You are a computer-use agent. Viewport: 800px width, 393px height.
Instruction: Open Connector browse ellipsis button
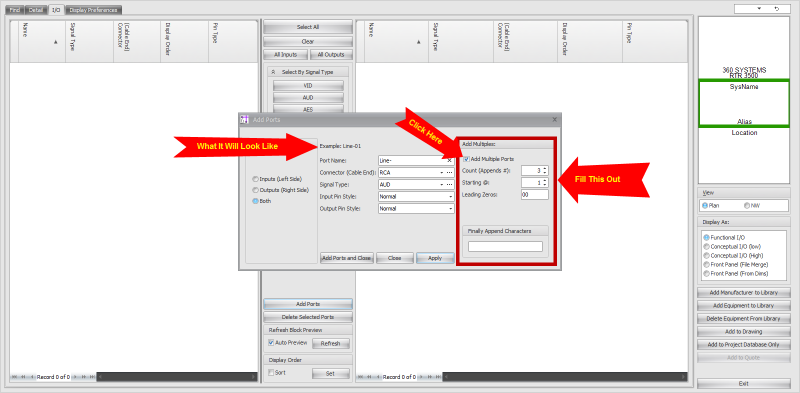pyautogui.click(x=449, y=173)
